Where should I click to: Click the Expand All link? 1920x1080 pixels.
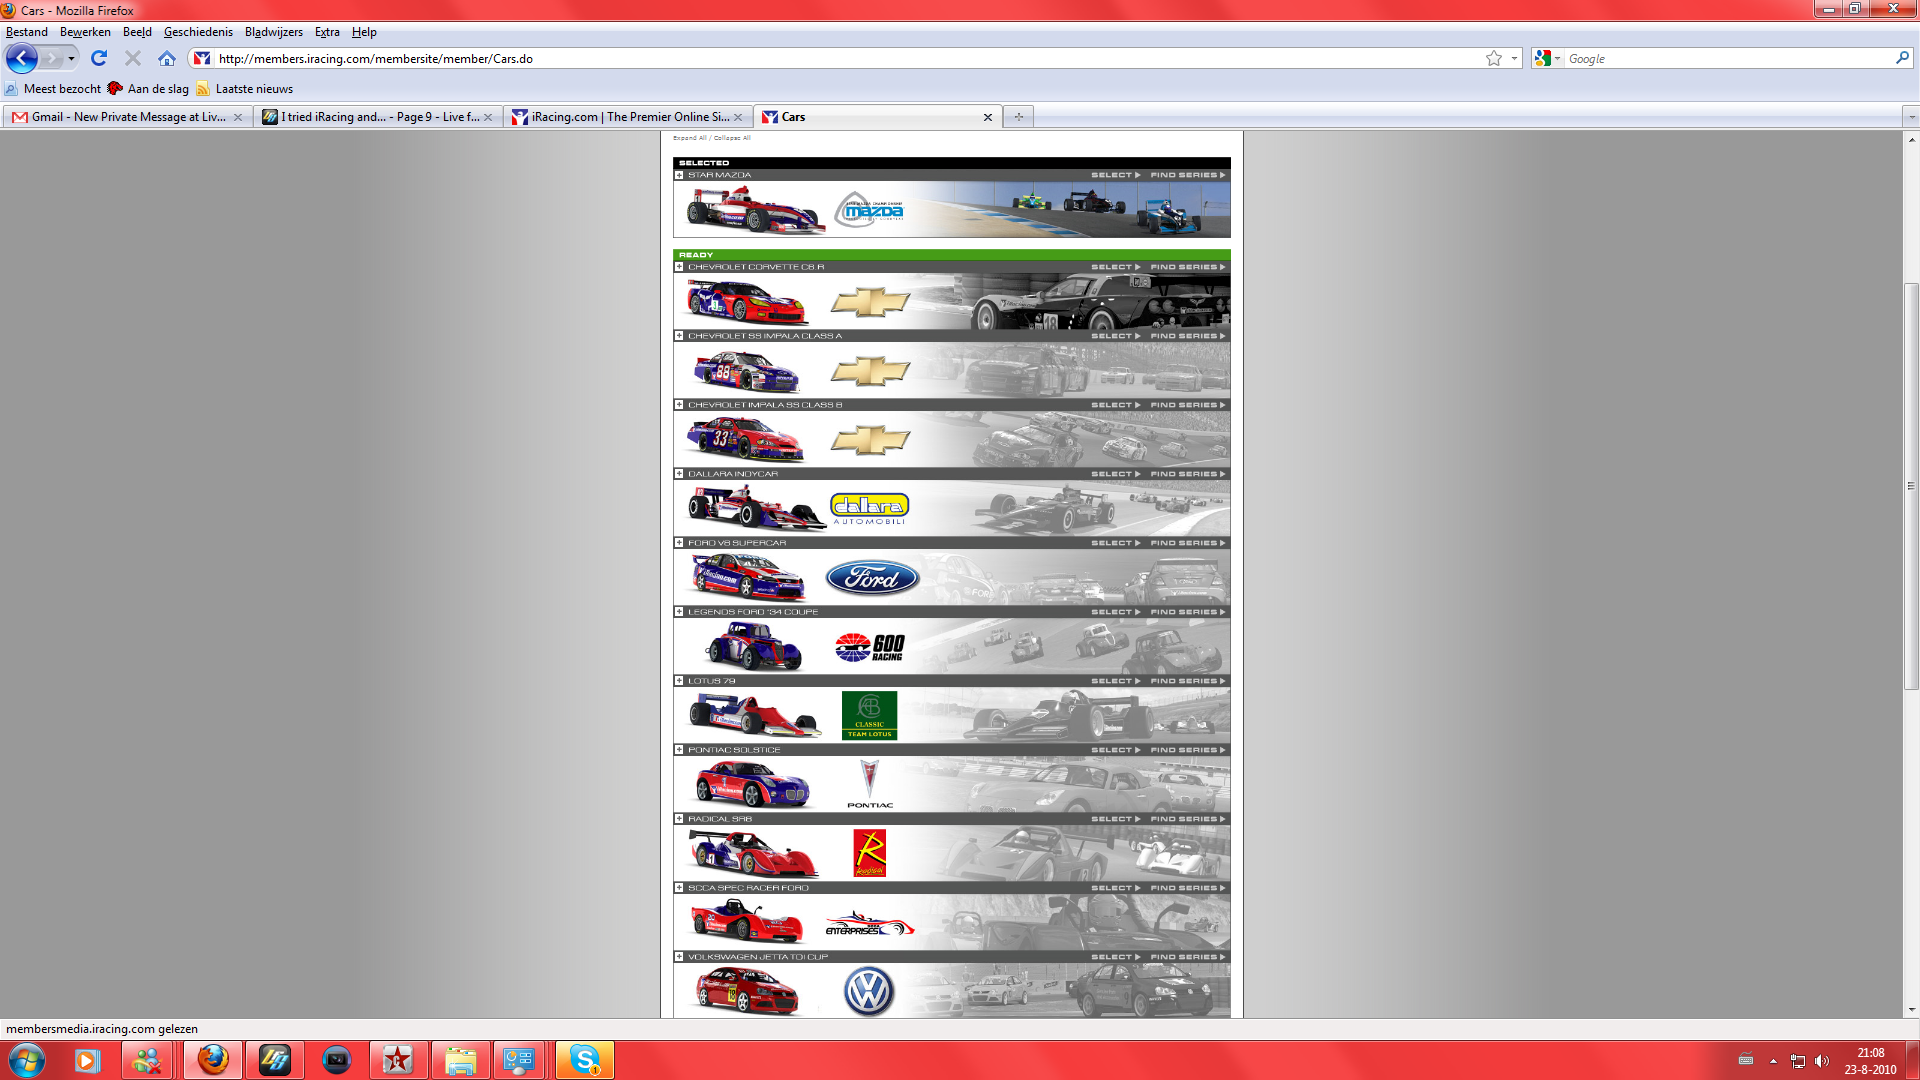[689, 138]
